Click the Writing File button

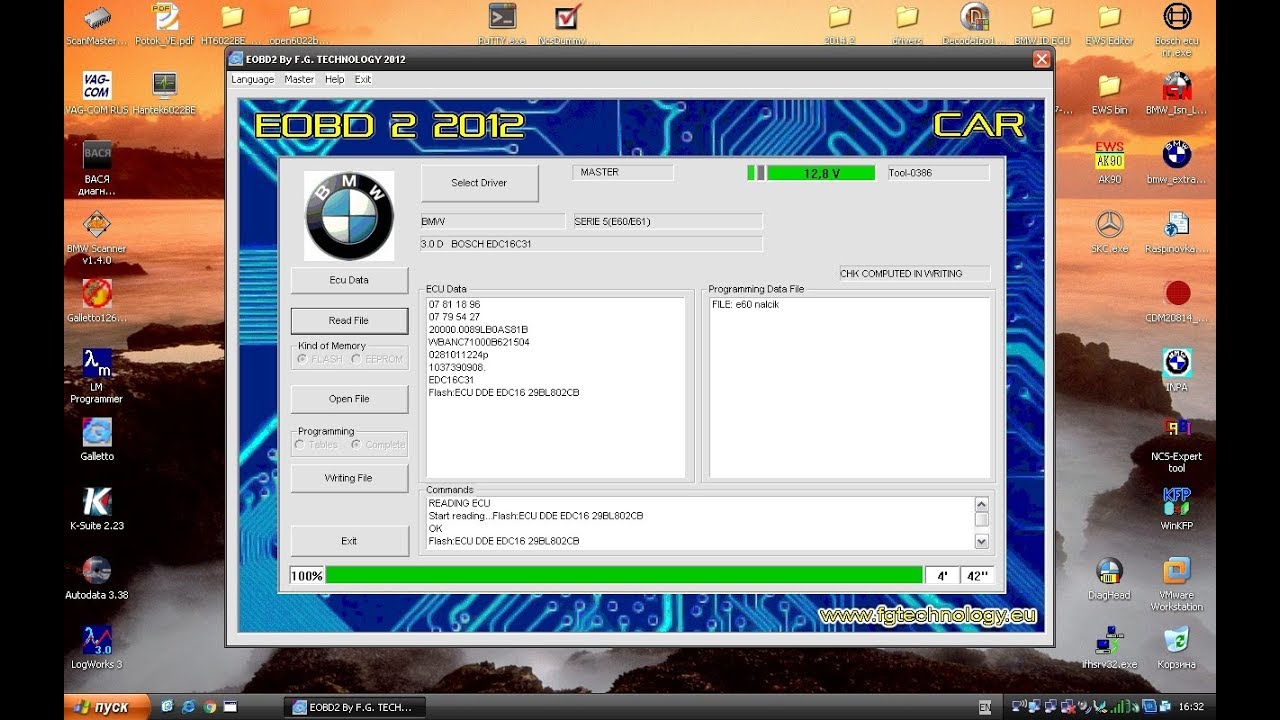coord(349,478)
